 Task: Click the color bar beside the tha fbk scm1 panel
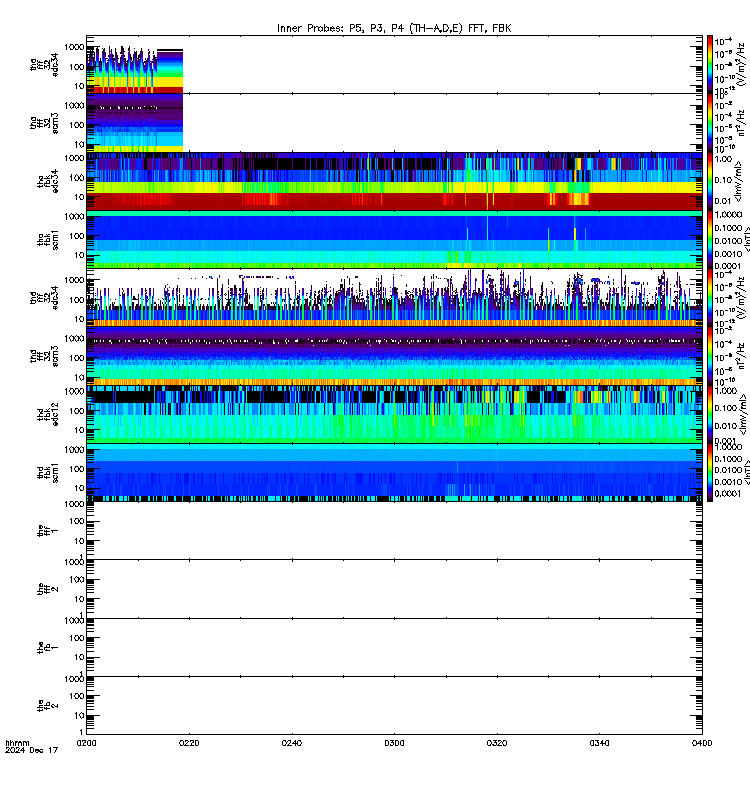pos(710,240)
